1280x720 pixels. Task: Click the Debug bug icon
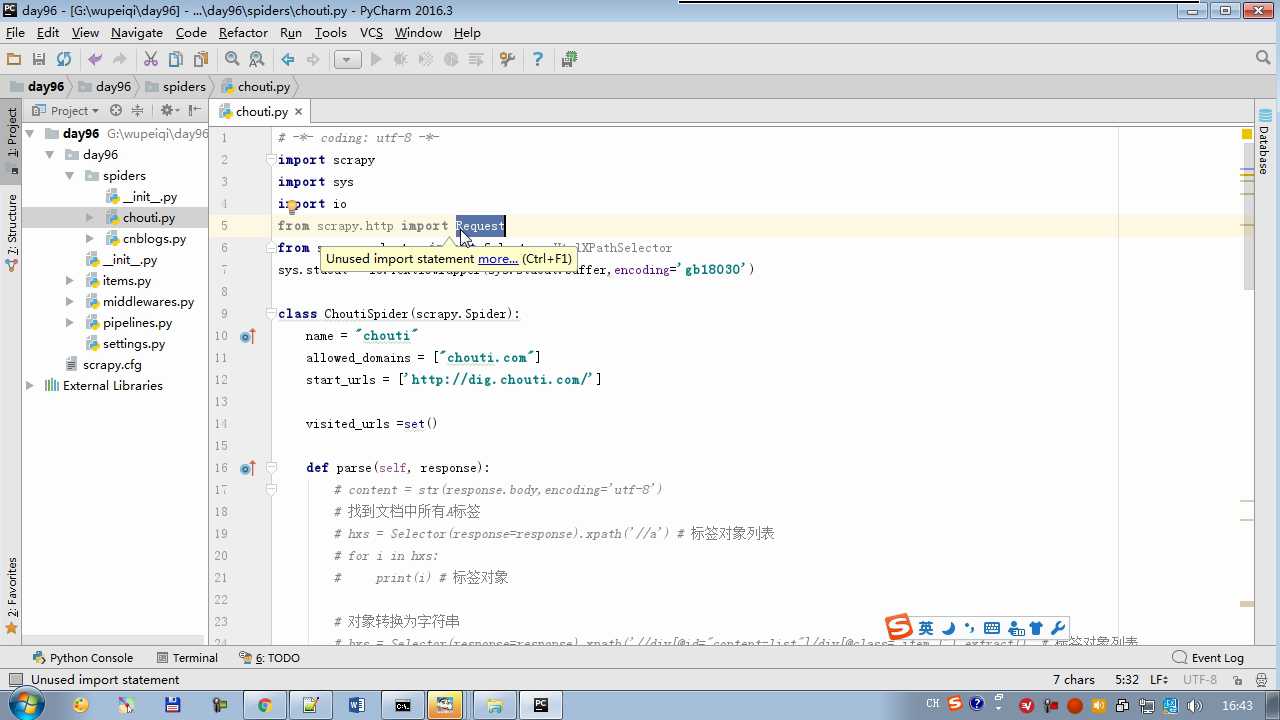click(401, 60)
